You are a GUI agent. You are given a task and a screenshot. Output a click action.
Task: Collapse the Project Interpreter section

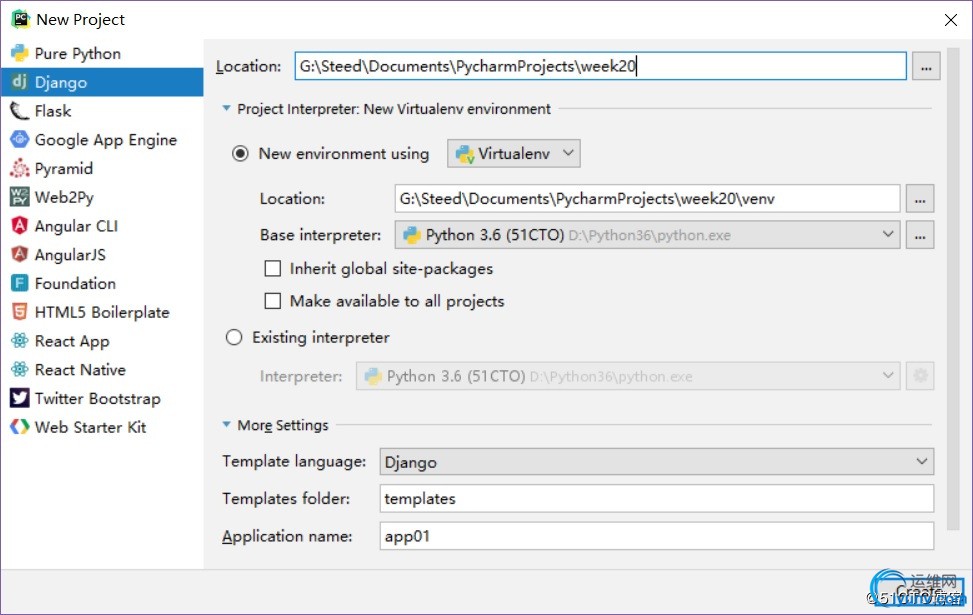[x=226, y=109]
